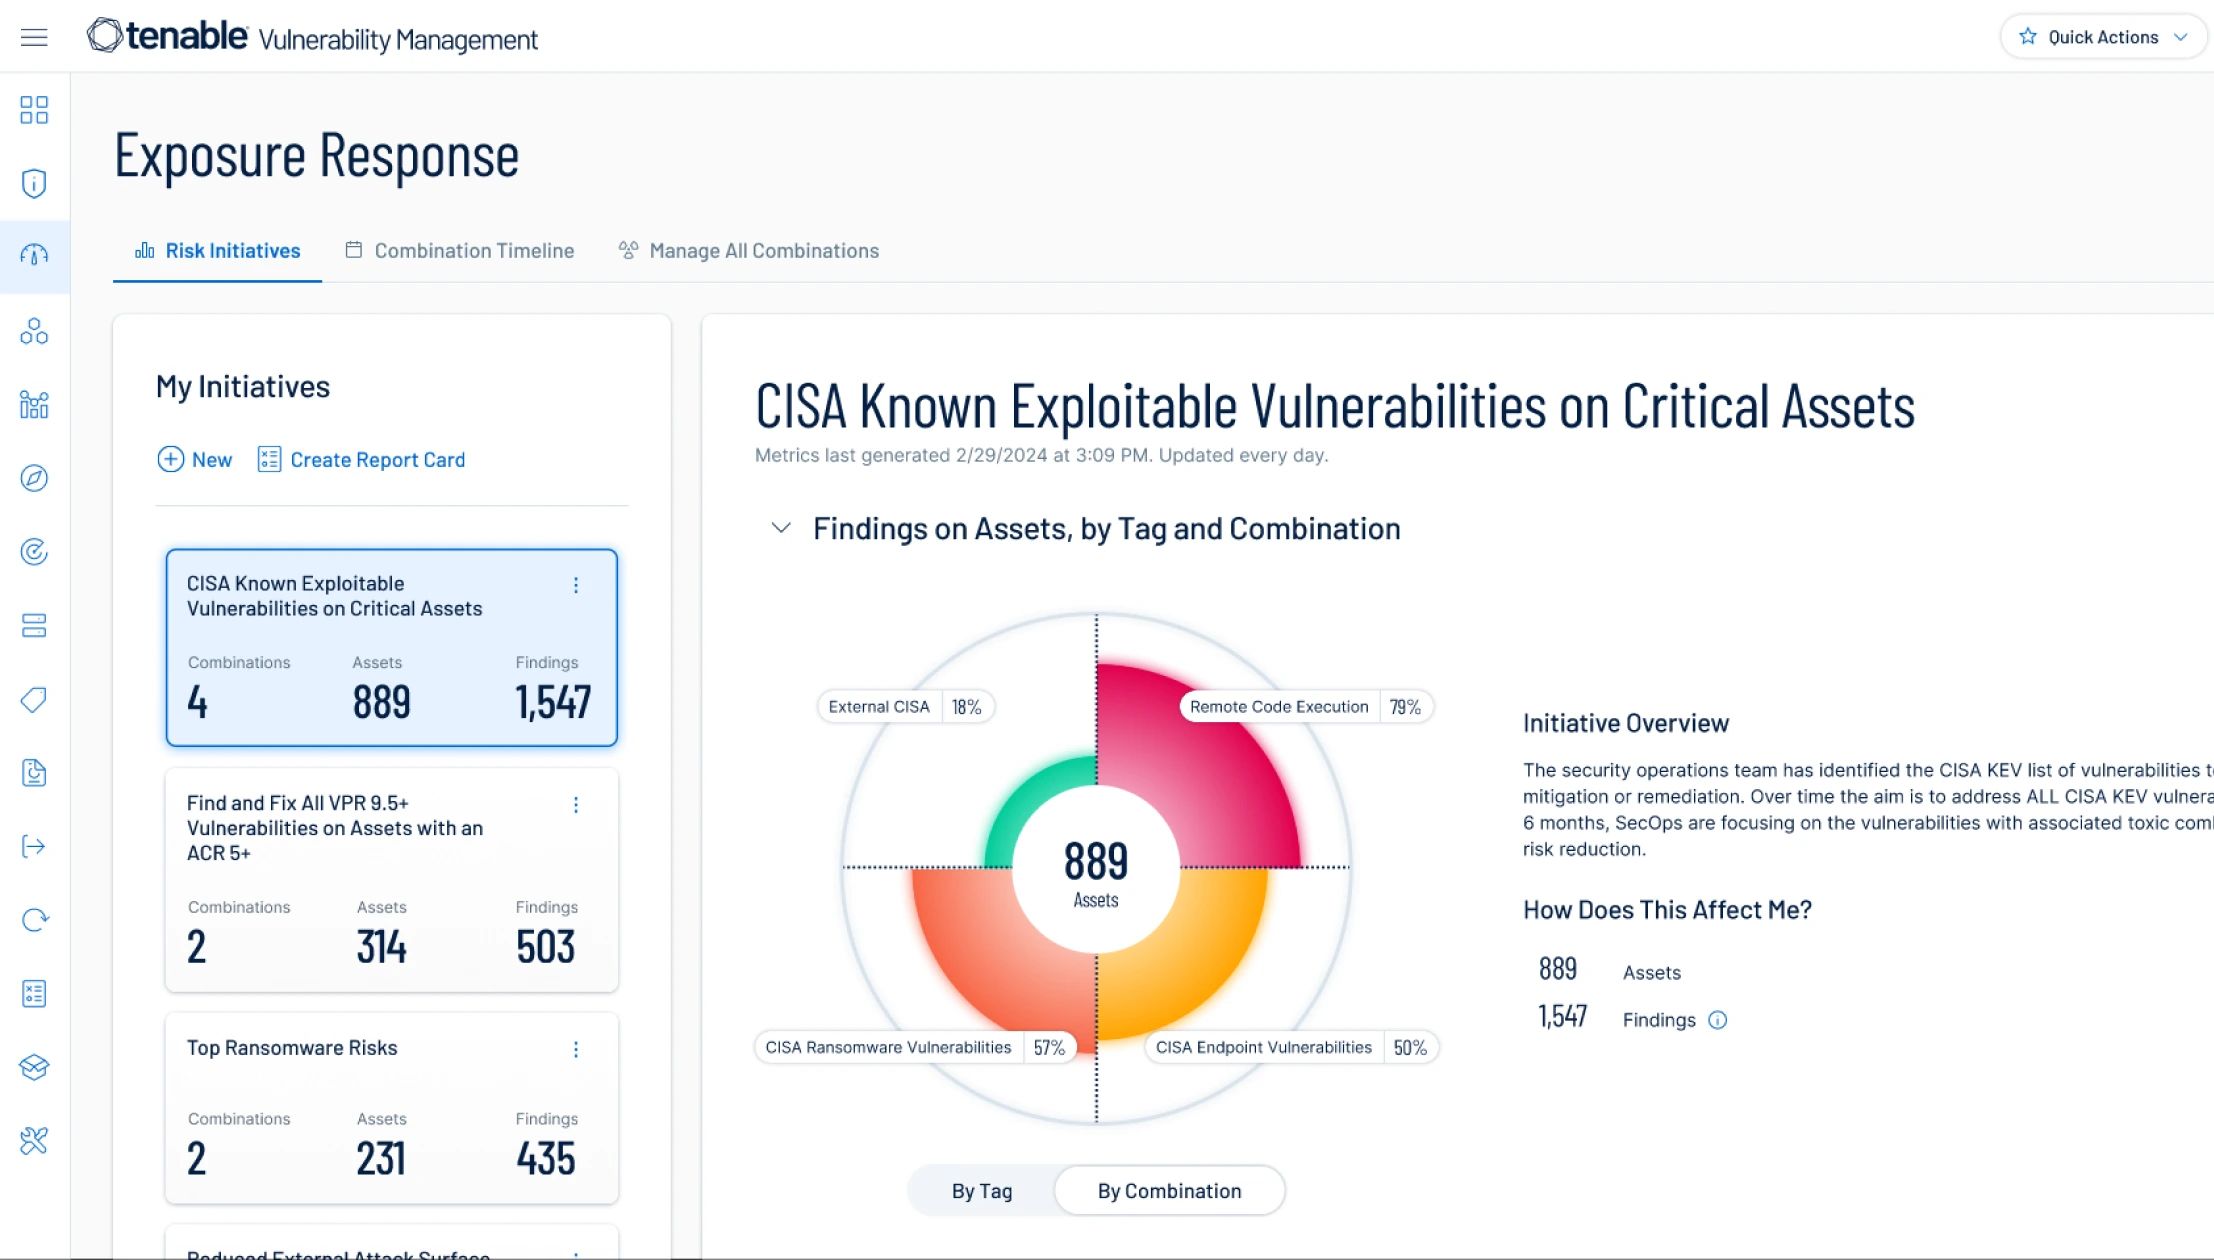Select the CISA Known Exploitable Vulnerabilities initiative card
This screenshot has width=2214, height=1260.
[x=392, y=647]
